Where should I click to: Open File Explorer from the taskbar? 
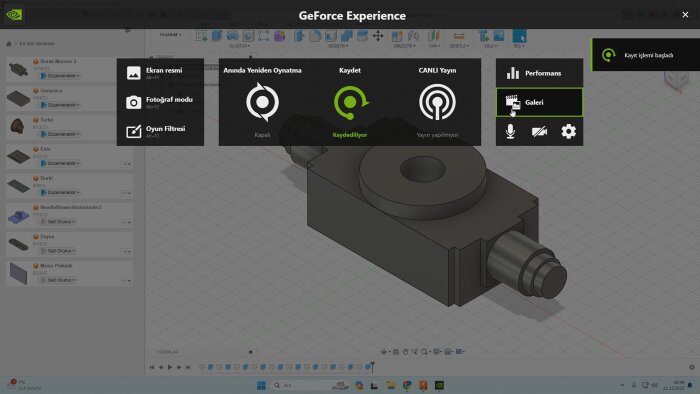[x=391, y=385]
